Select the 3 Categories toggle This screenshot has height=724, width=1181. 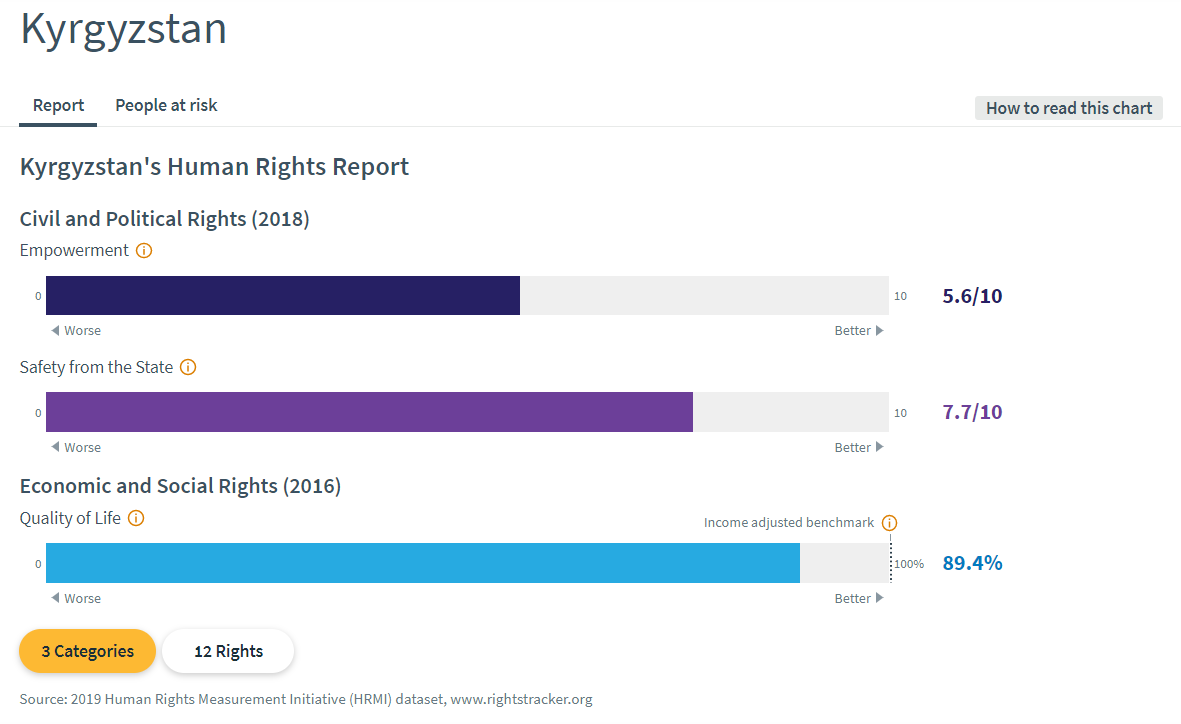[x=87, y=651]
